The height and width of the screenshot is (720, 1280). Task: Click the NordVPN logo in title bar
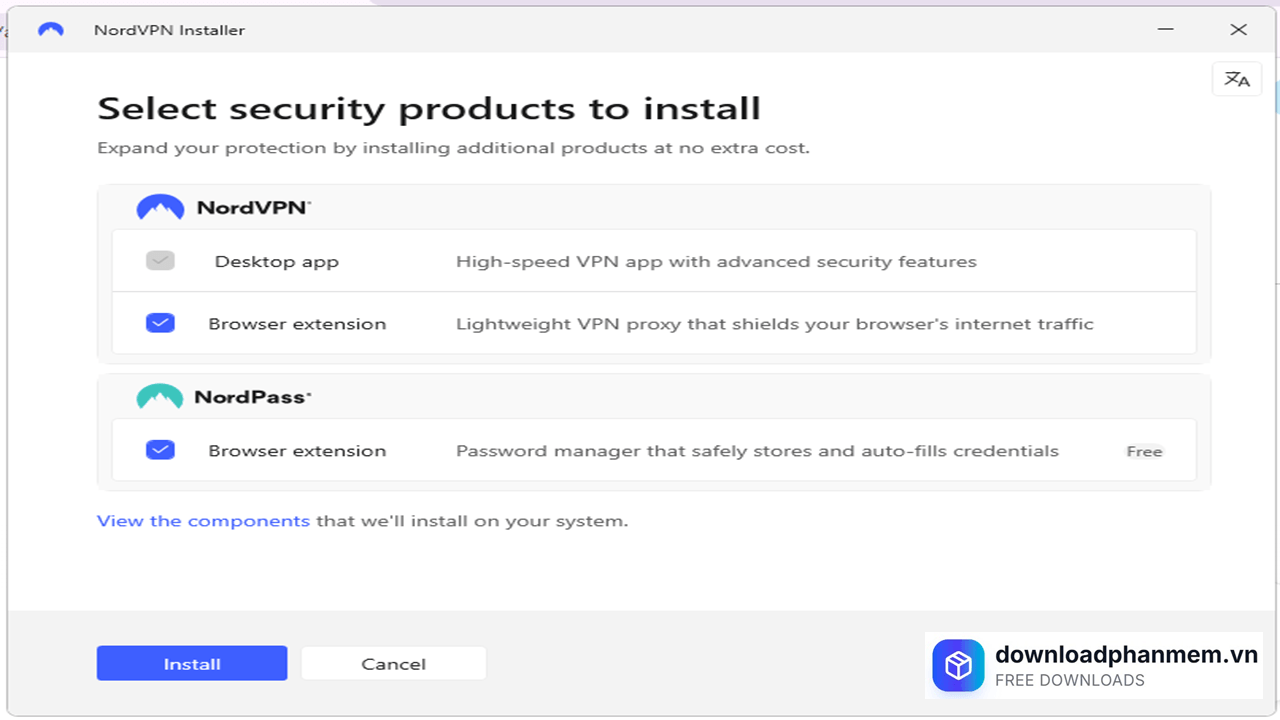coord(50,30)
